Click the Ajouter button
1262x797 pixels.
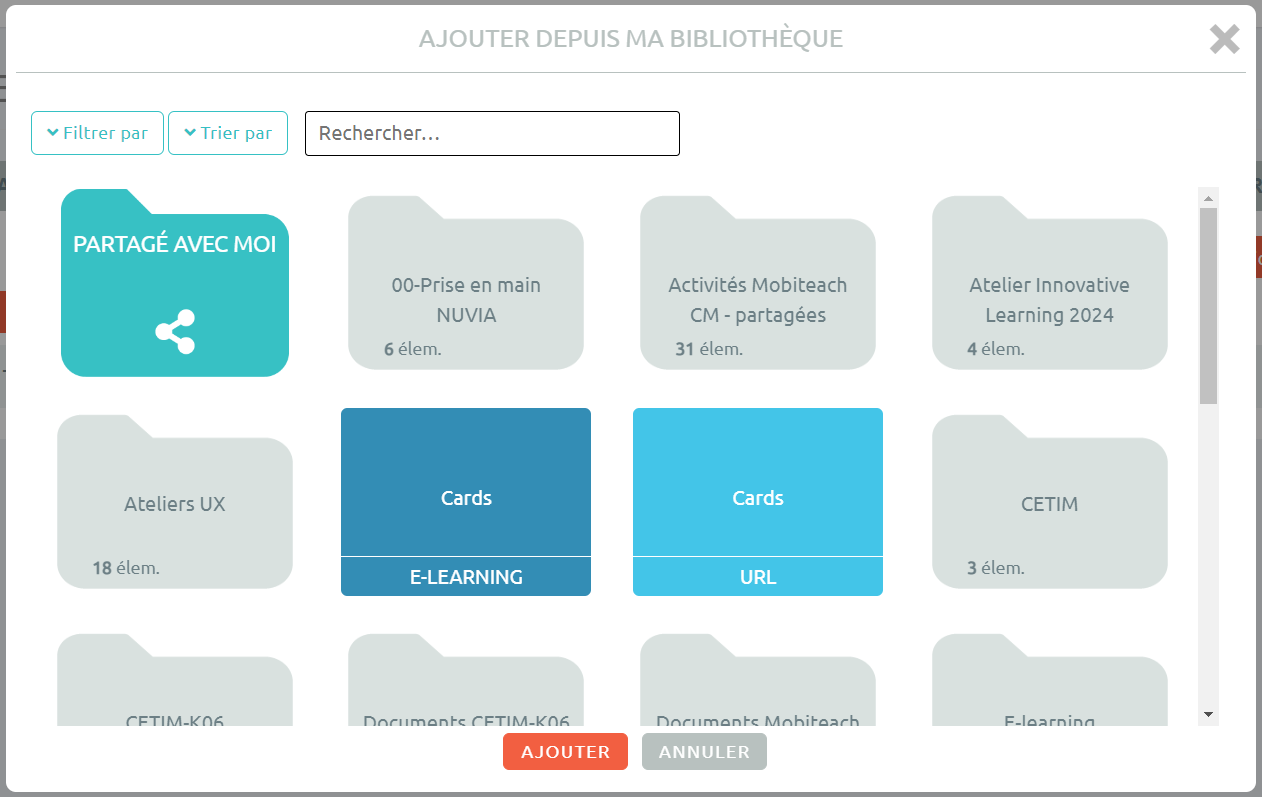point(565,752)
